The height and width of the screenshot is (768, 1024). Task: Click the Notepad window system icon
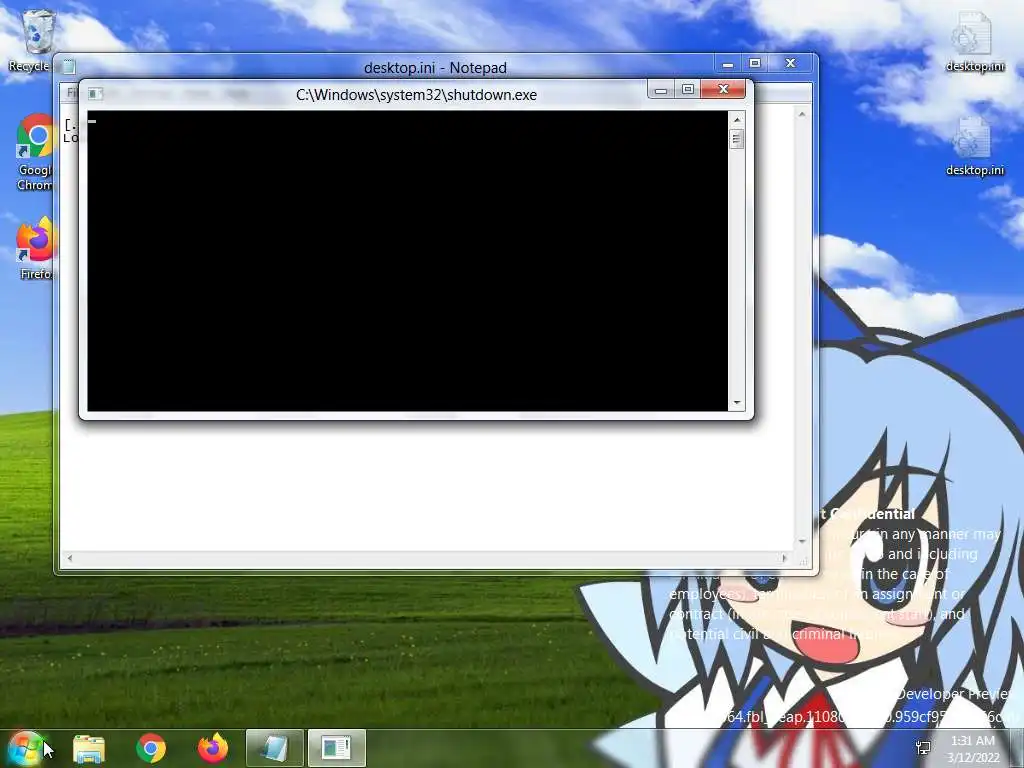tap(69, 67)
